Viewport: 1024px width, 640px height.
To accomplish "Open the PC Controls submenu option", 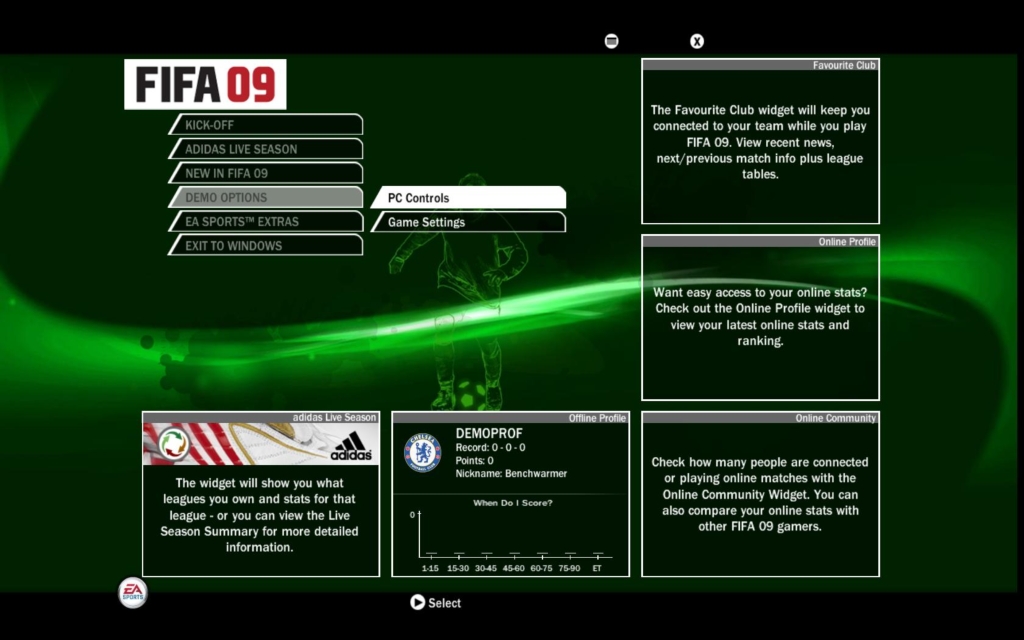I will tap(468, 197).
